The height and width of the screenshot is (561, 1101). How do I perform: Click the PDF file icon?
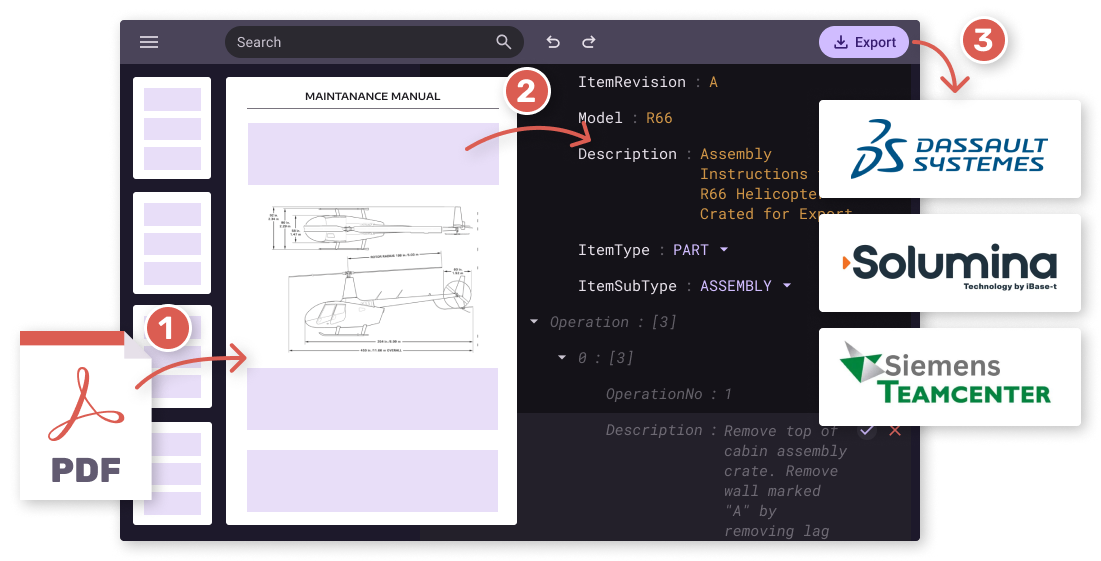[x=85, y=416]
